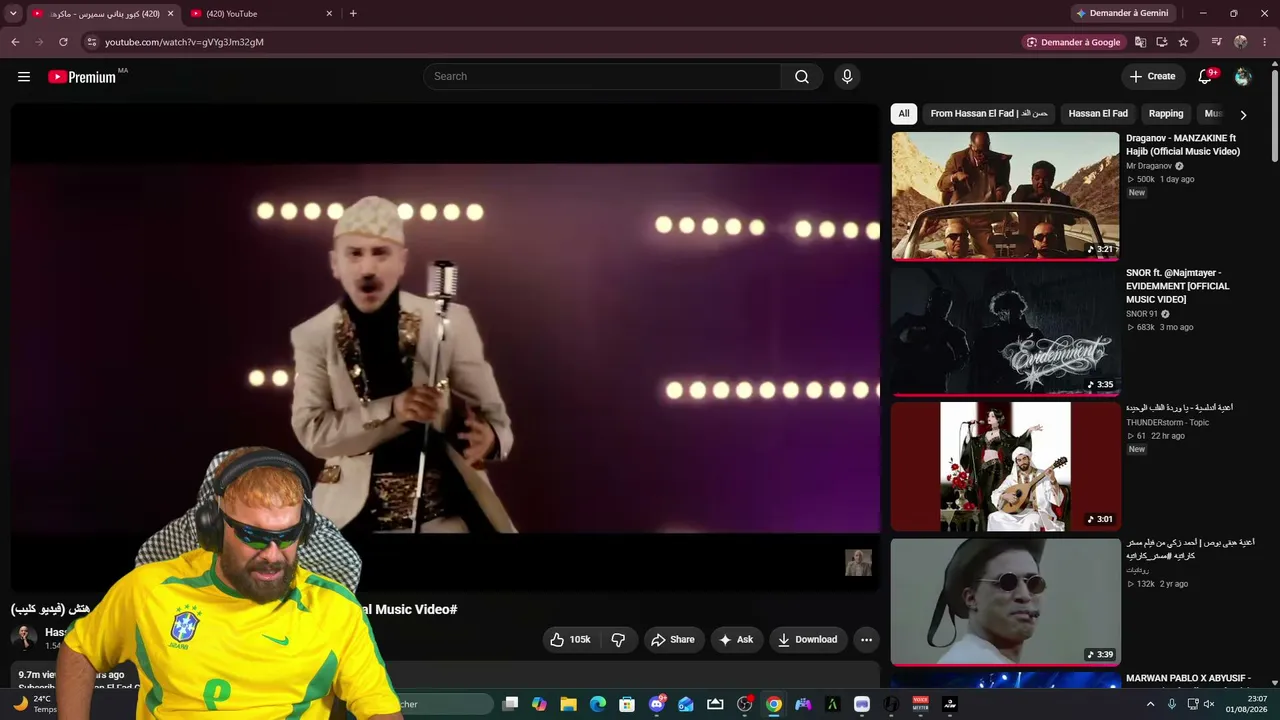Viewport: 1280px width, 720px height.
Task: Visit SNOR 91 channel
Action: 1142,314
